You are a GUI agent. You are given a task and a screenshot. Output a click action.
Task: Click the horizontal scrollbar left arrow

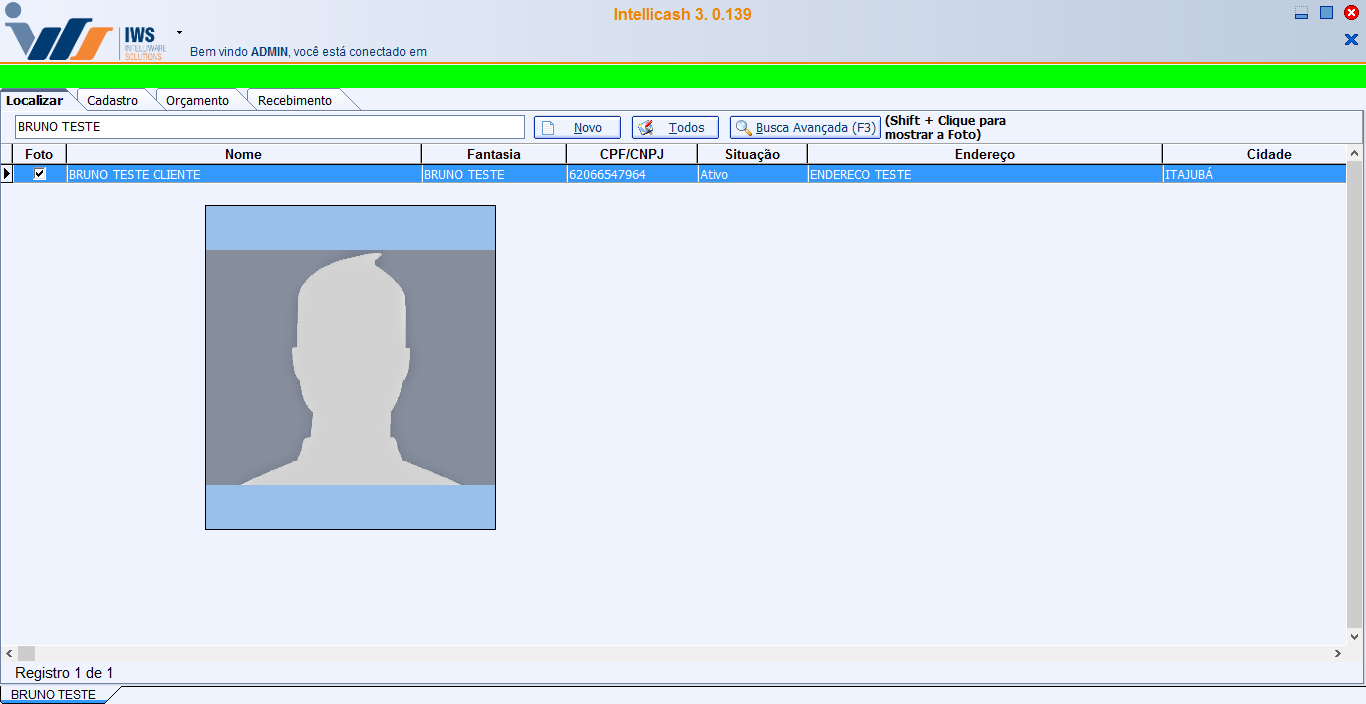9,653
